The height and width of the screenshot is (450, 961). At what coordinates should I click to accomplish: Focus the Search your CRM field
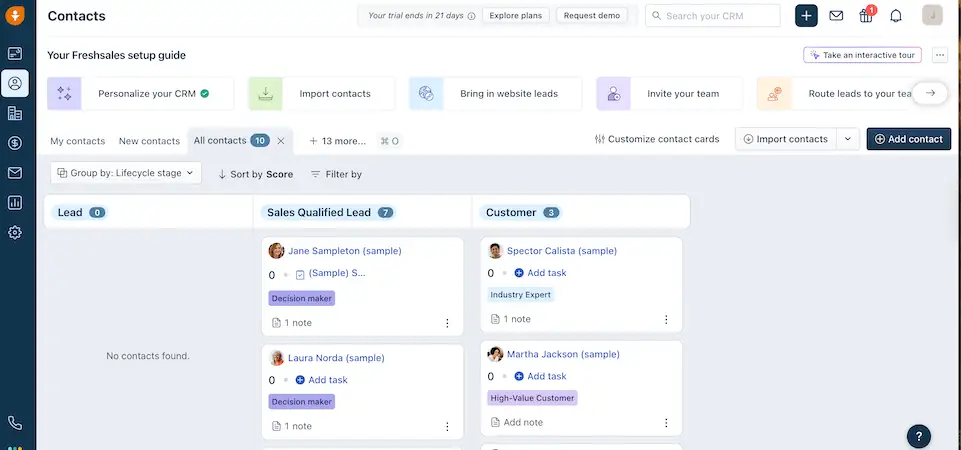pyautogui.click(x=713, y=16)
